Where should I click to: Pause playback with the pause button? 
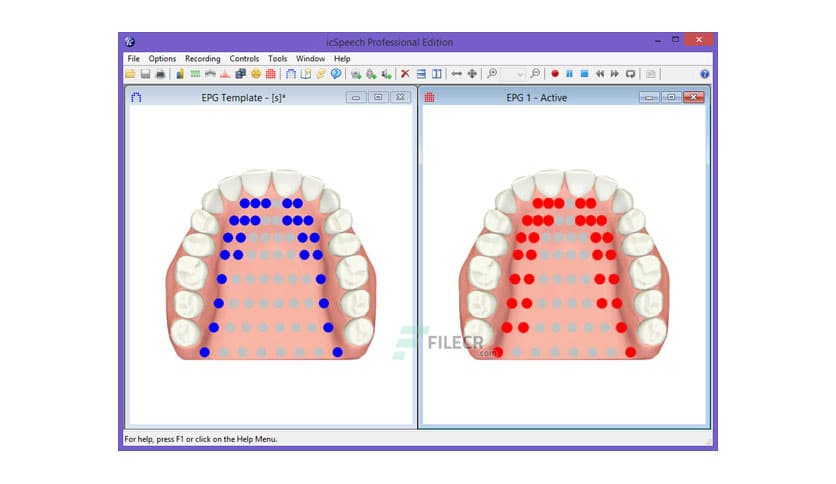click(x=569, y=74)
